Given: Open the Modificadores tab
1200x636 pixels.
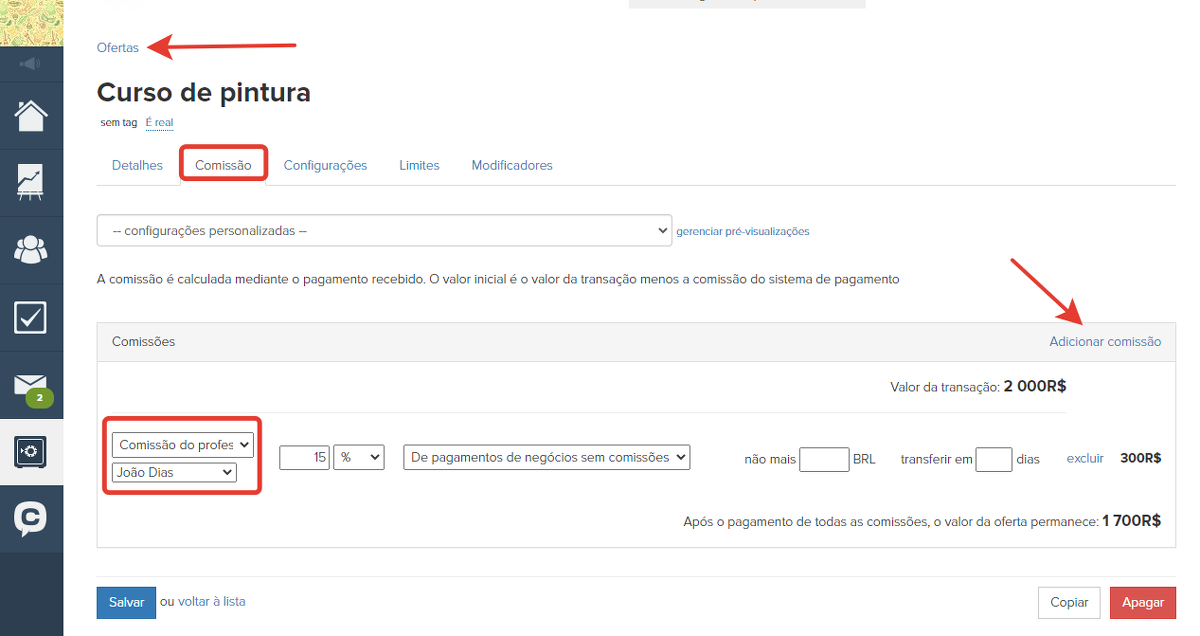Looking at the screenshot, I should pos(512,165).
